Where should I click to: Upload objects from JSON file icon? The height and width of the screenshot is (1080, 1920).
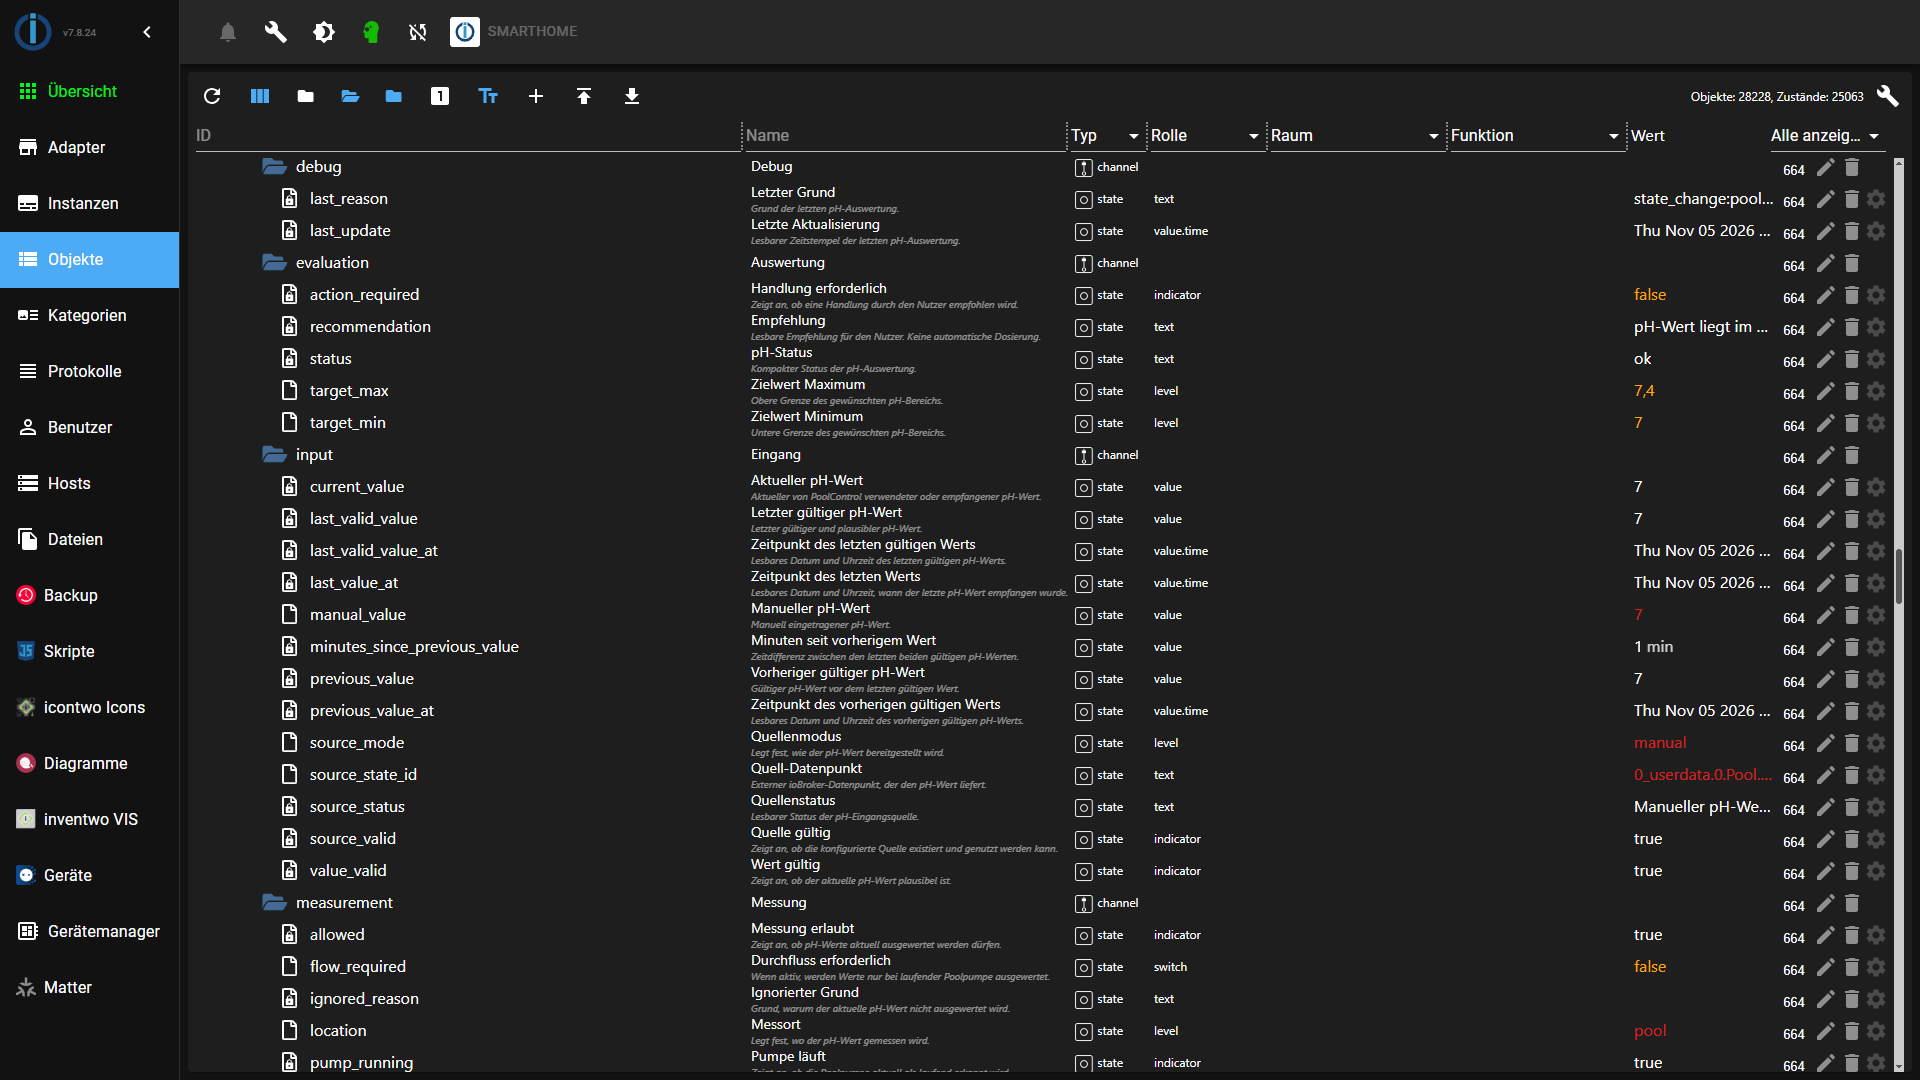[x=584, y=96]
